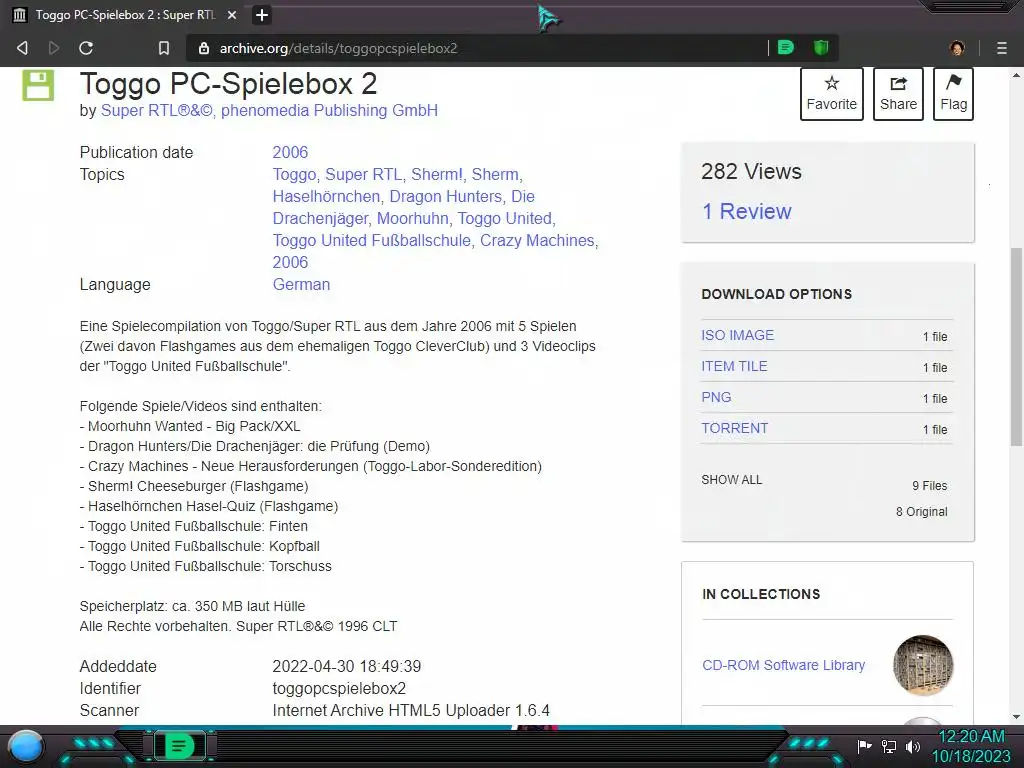The image size is (1024, 768).
Task: Open the network tray icon
Action: coord(888,746)
